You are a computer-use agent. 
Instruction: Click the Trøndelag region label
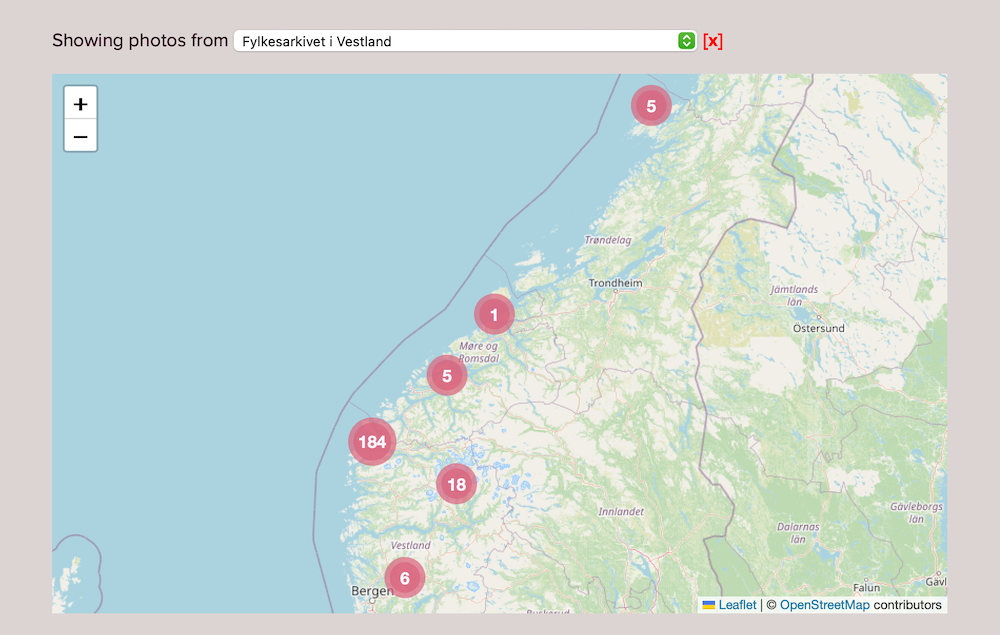[x=608, y=240]
